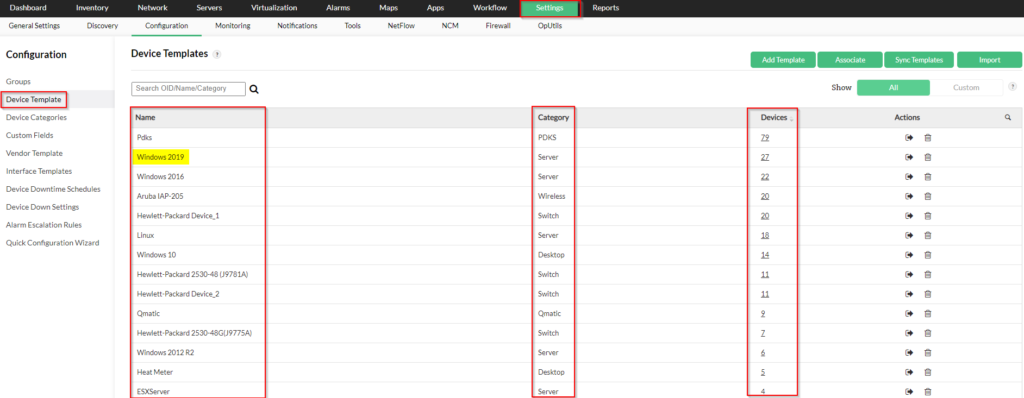Click export icon for Hewlett-Packard Device_1
Image resolution: width=1024 pixels, height=398 pixels.
908,216
